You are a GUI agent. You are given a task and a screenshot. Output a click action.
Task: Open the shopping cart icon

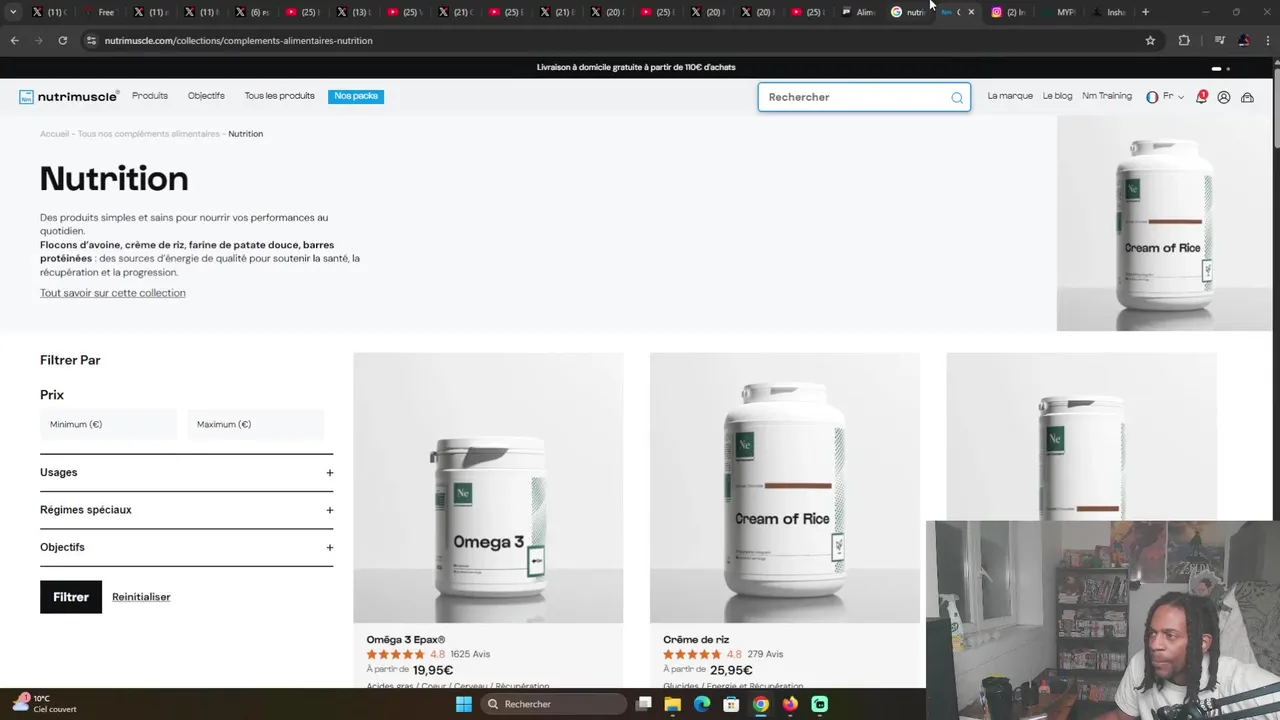tap(1247, 97)
